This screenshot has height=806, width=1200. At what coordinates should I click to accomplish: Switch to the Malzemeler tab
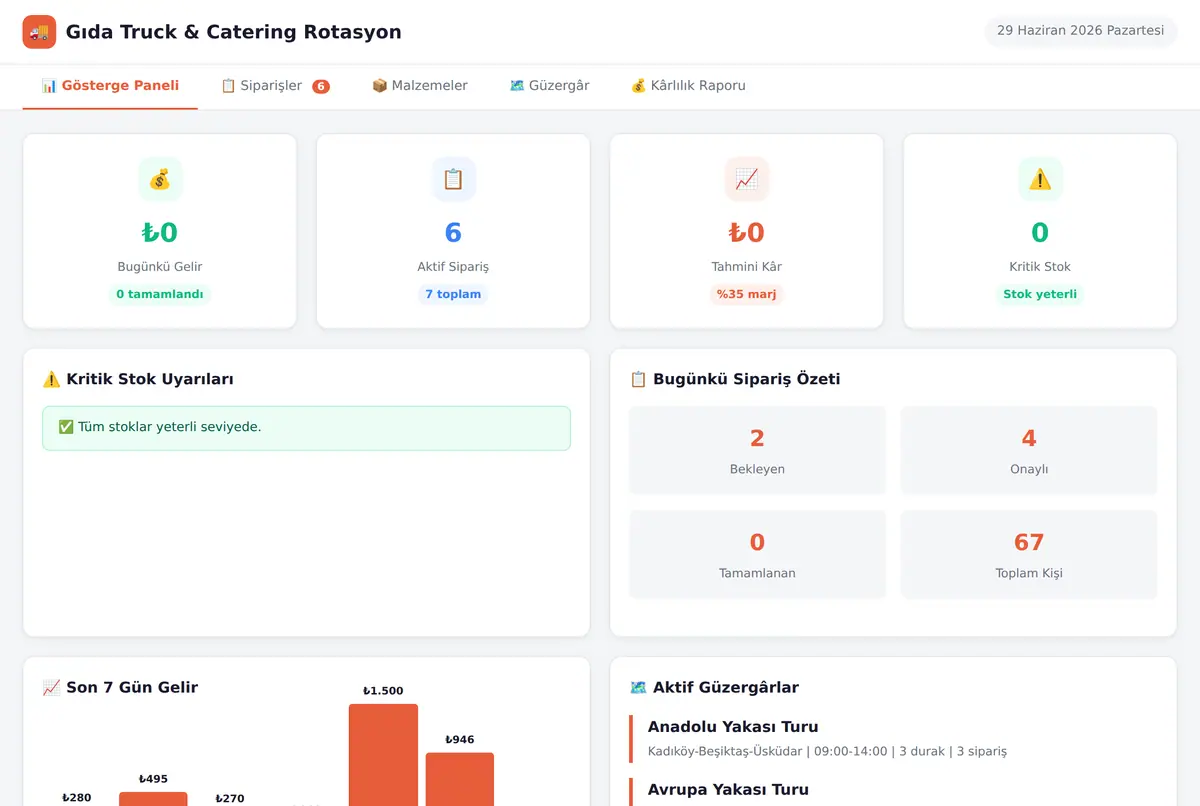click(x=420, y=86)
